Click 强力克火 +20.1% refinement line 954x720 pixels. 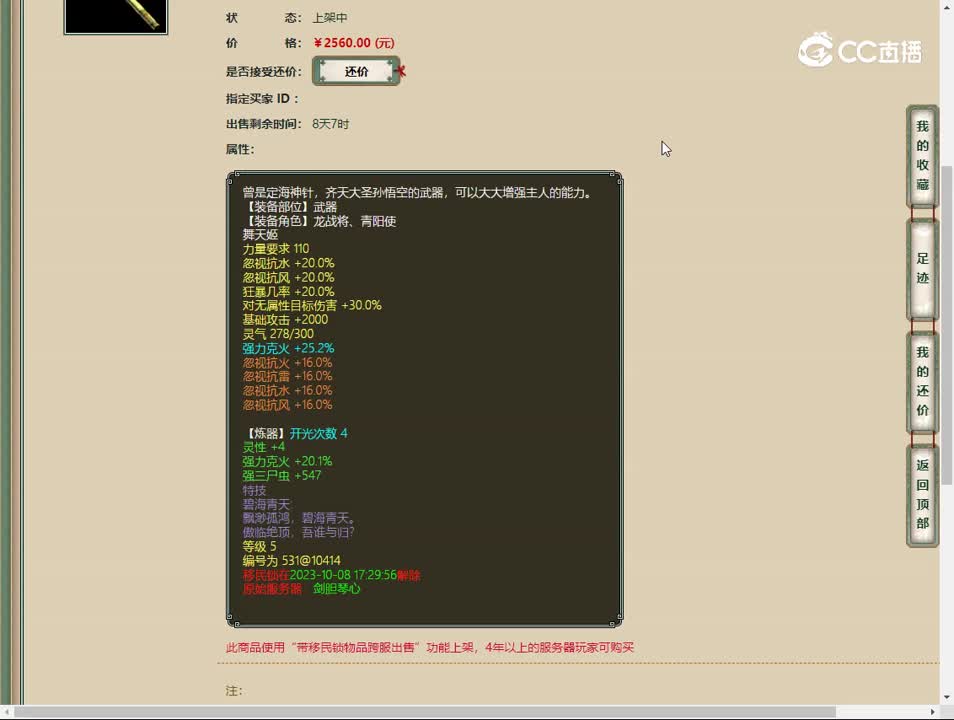point(287,461)
